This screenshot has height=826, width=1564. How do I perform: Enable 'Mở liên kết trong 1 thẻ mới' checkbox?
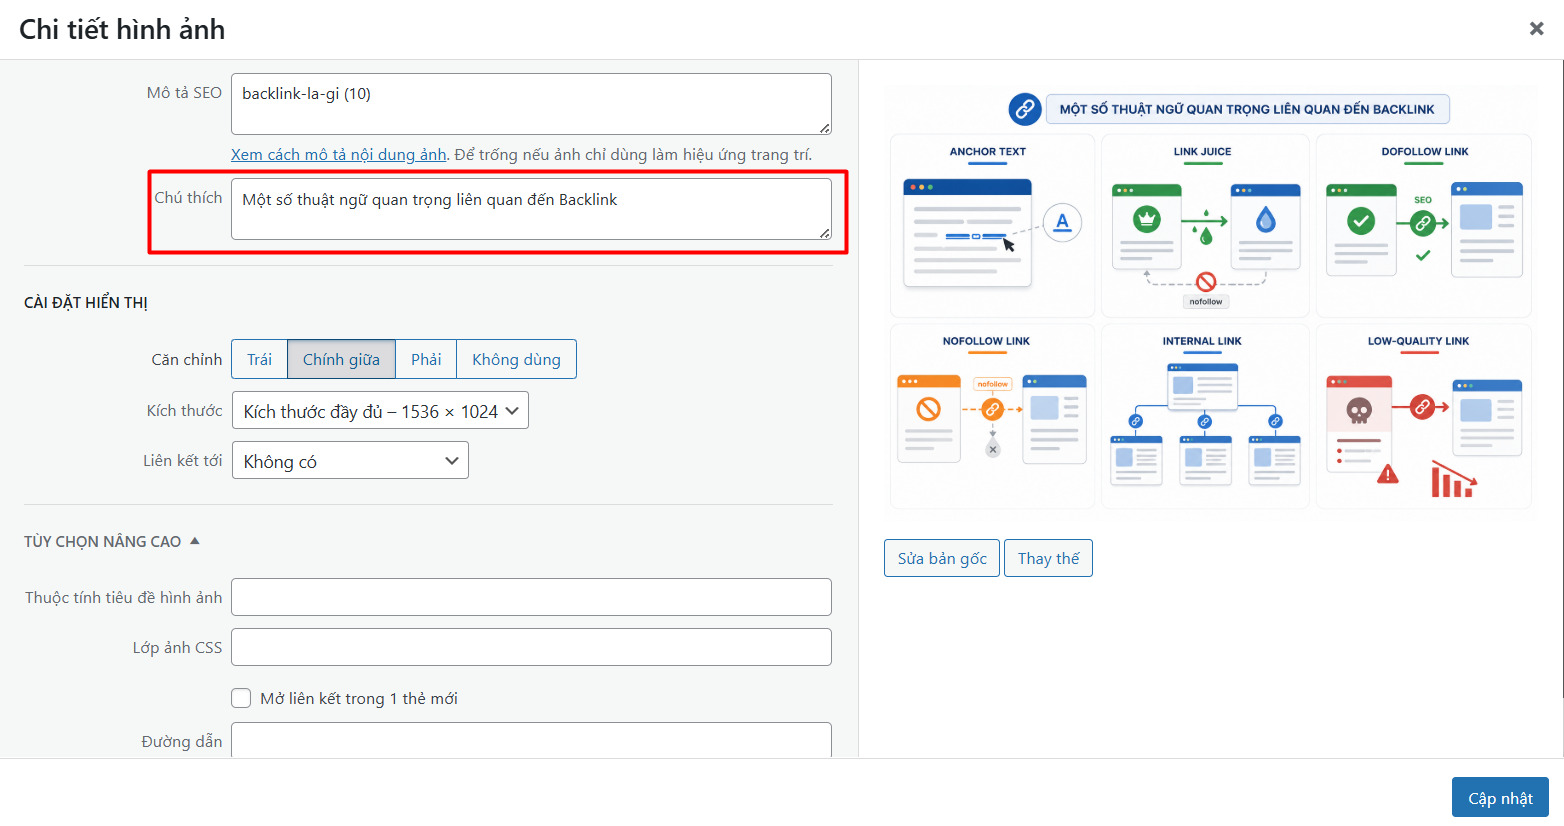241,698
